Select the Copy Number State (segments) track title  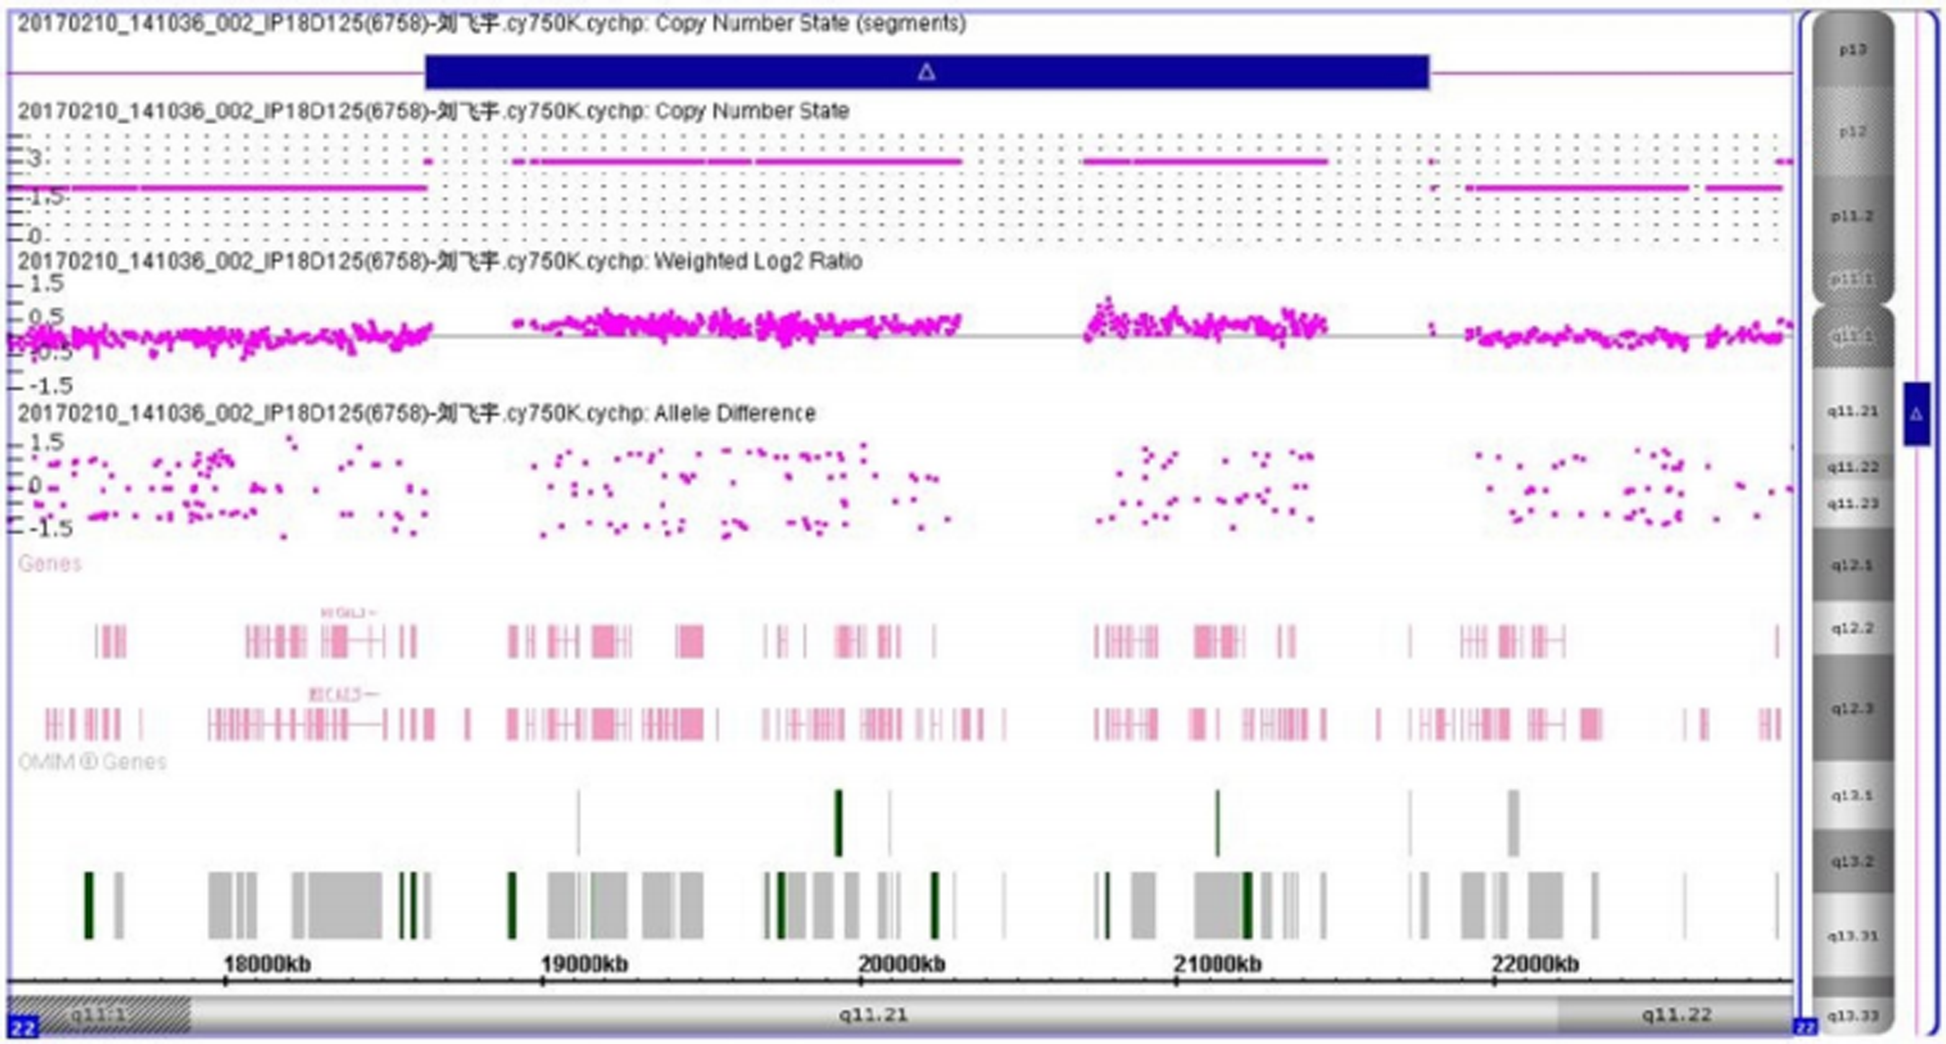click(x=491, y=23)
